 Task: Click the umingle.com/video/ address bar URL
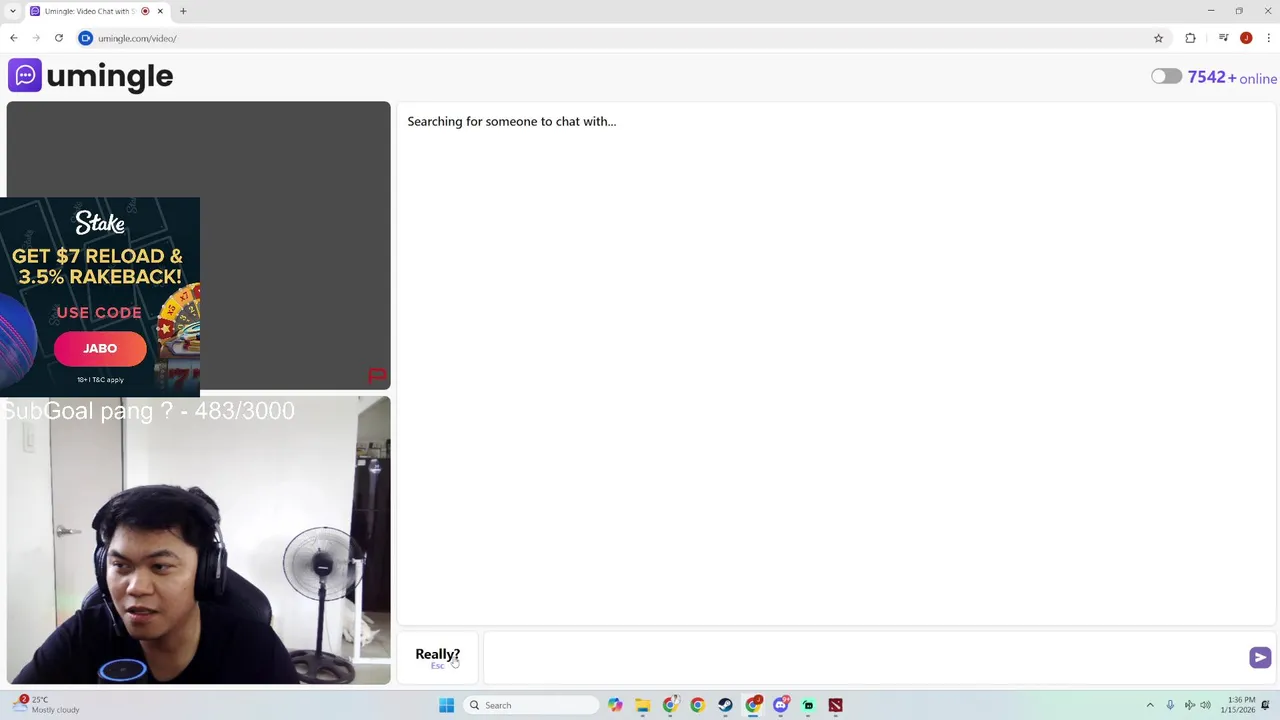tap(137, 38)
